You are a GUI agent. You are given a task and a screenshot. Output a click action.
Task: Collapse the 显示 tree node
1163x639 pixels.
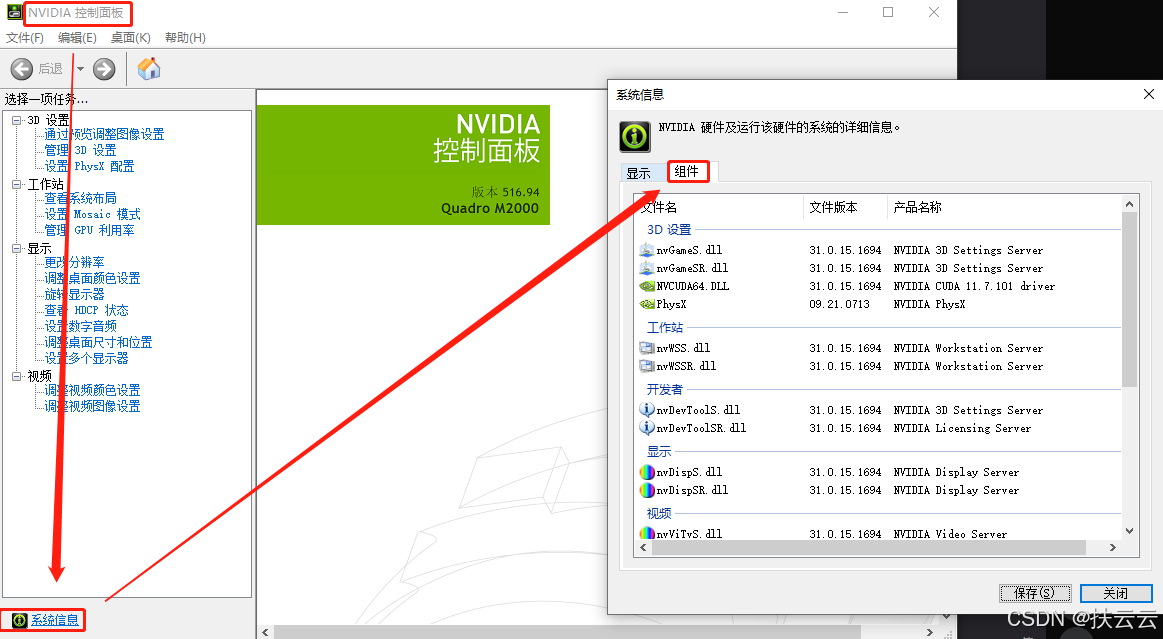[x=17, y=248]
